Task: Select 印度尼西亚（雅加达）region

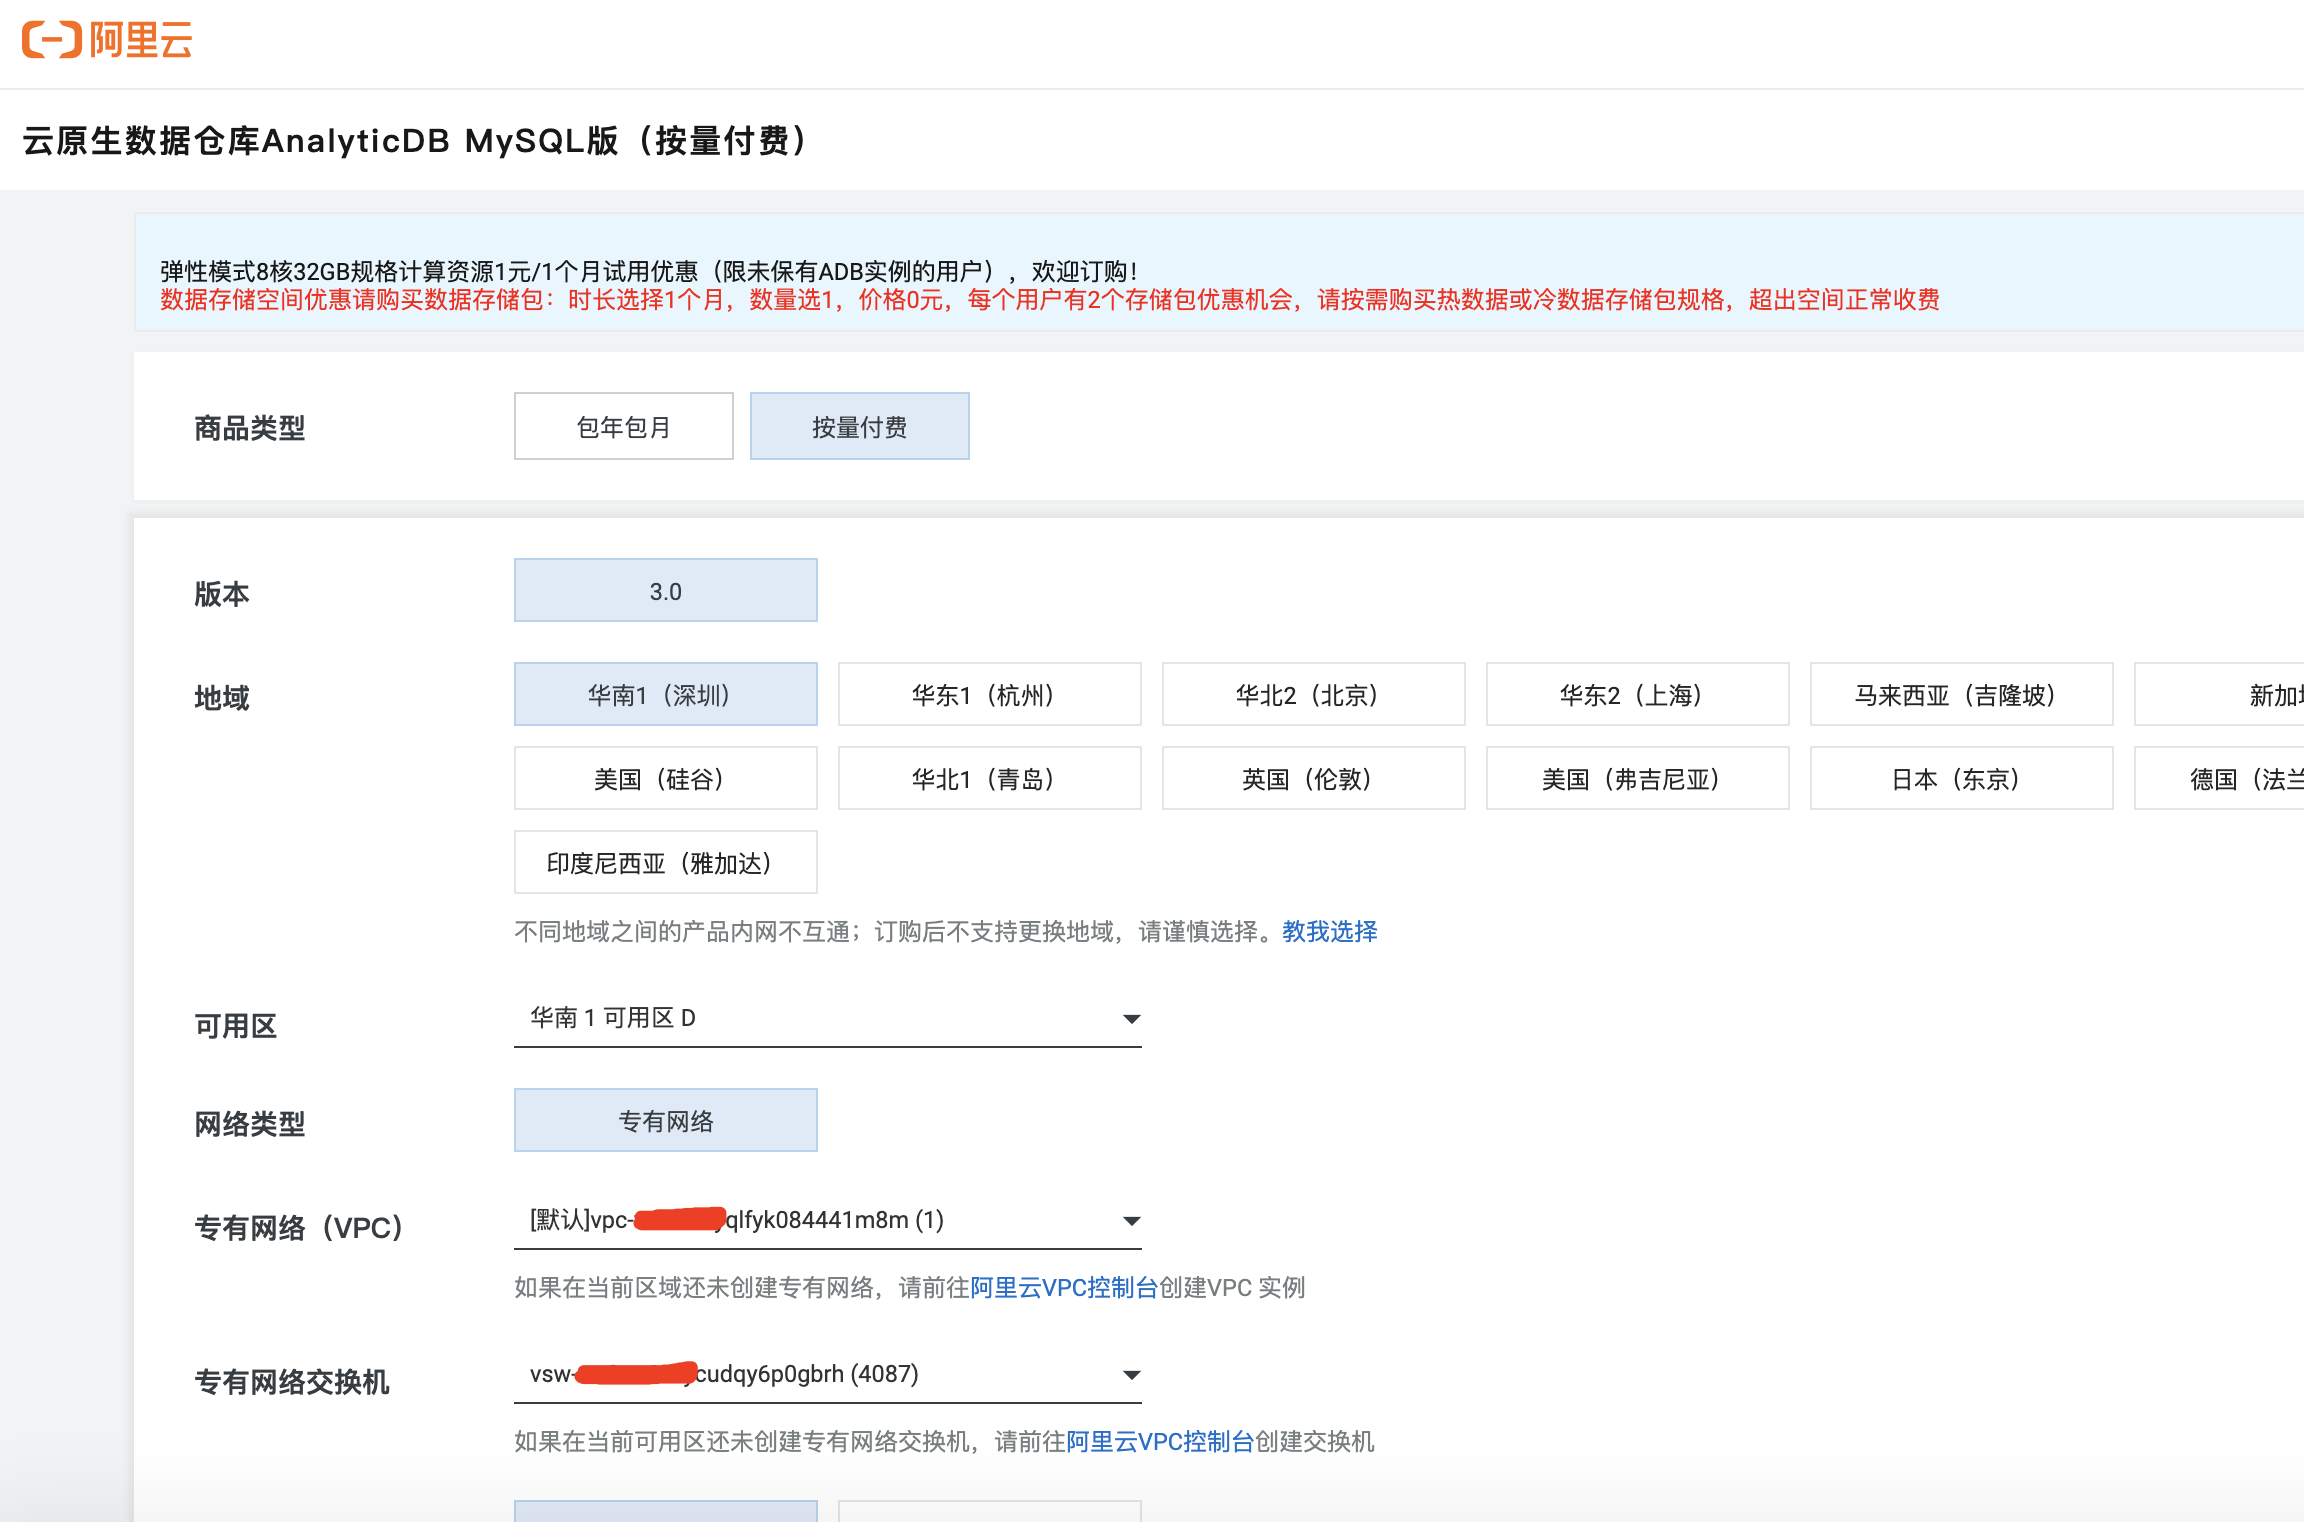Action: (x=665, y=862)
